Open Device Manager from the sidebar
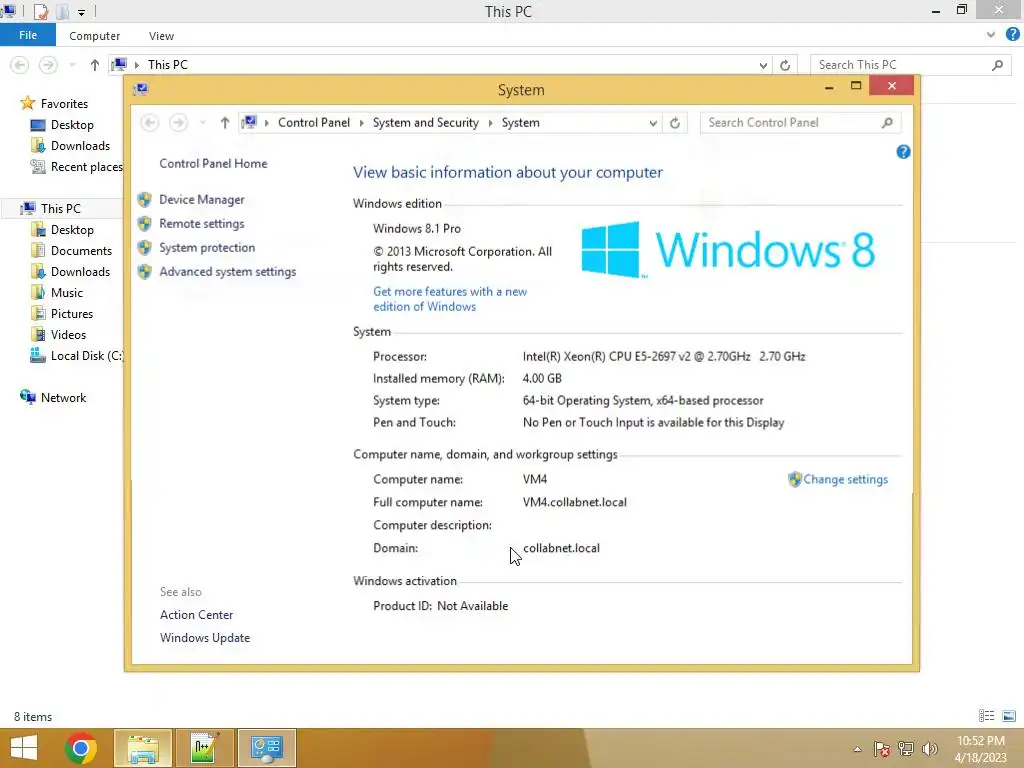The width and height of the screenshot is (1024, 768). 202,200
